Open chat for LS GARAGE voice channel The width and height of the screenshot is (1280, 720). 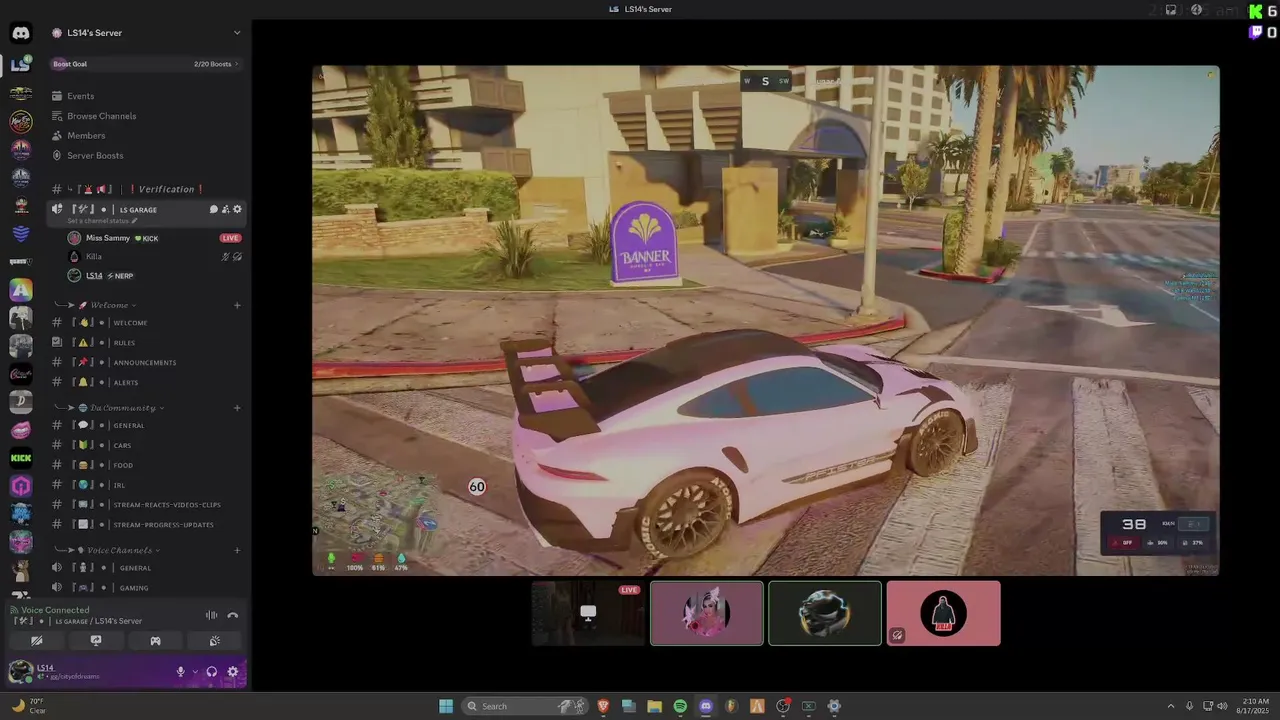tap(213, 210)
